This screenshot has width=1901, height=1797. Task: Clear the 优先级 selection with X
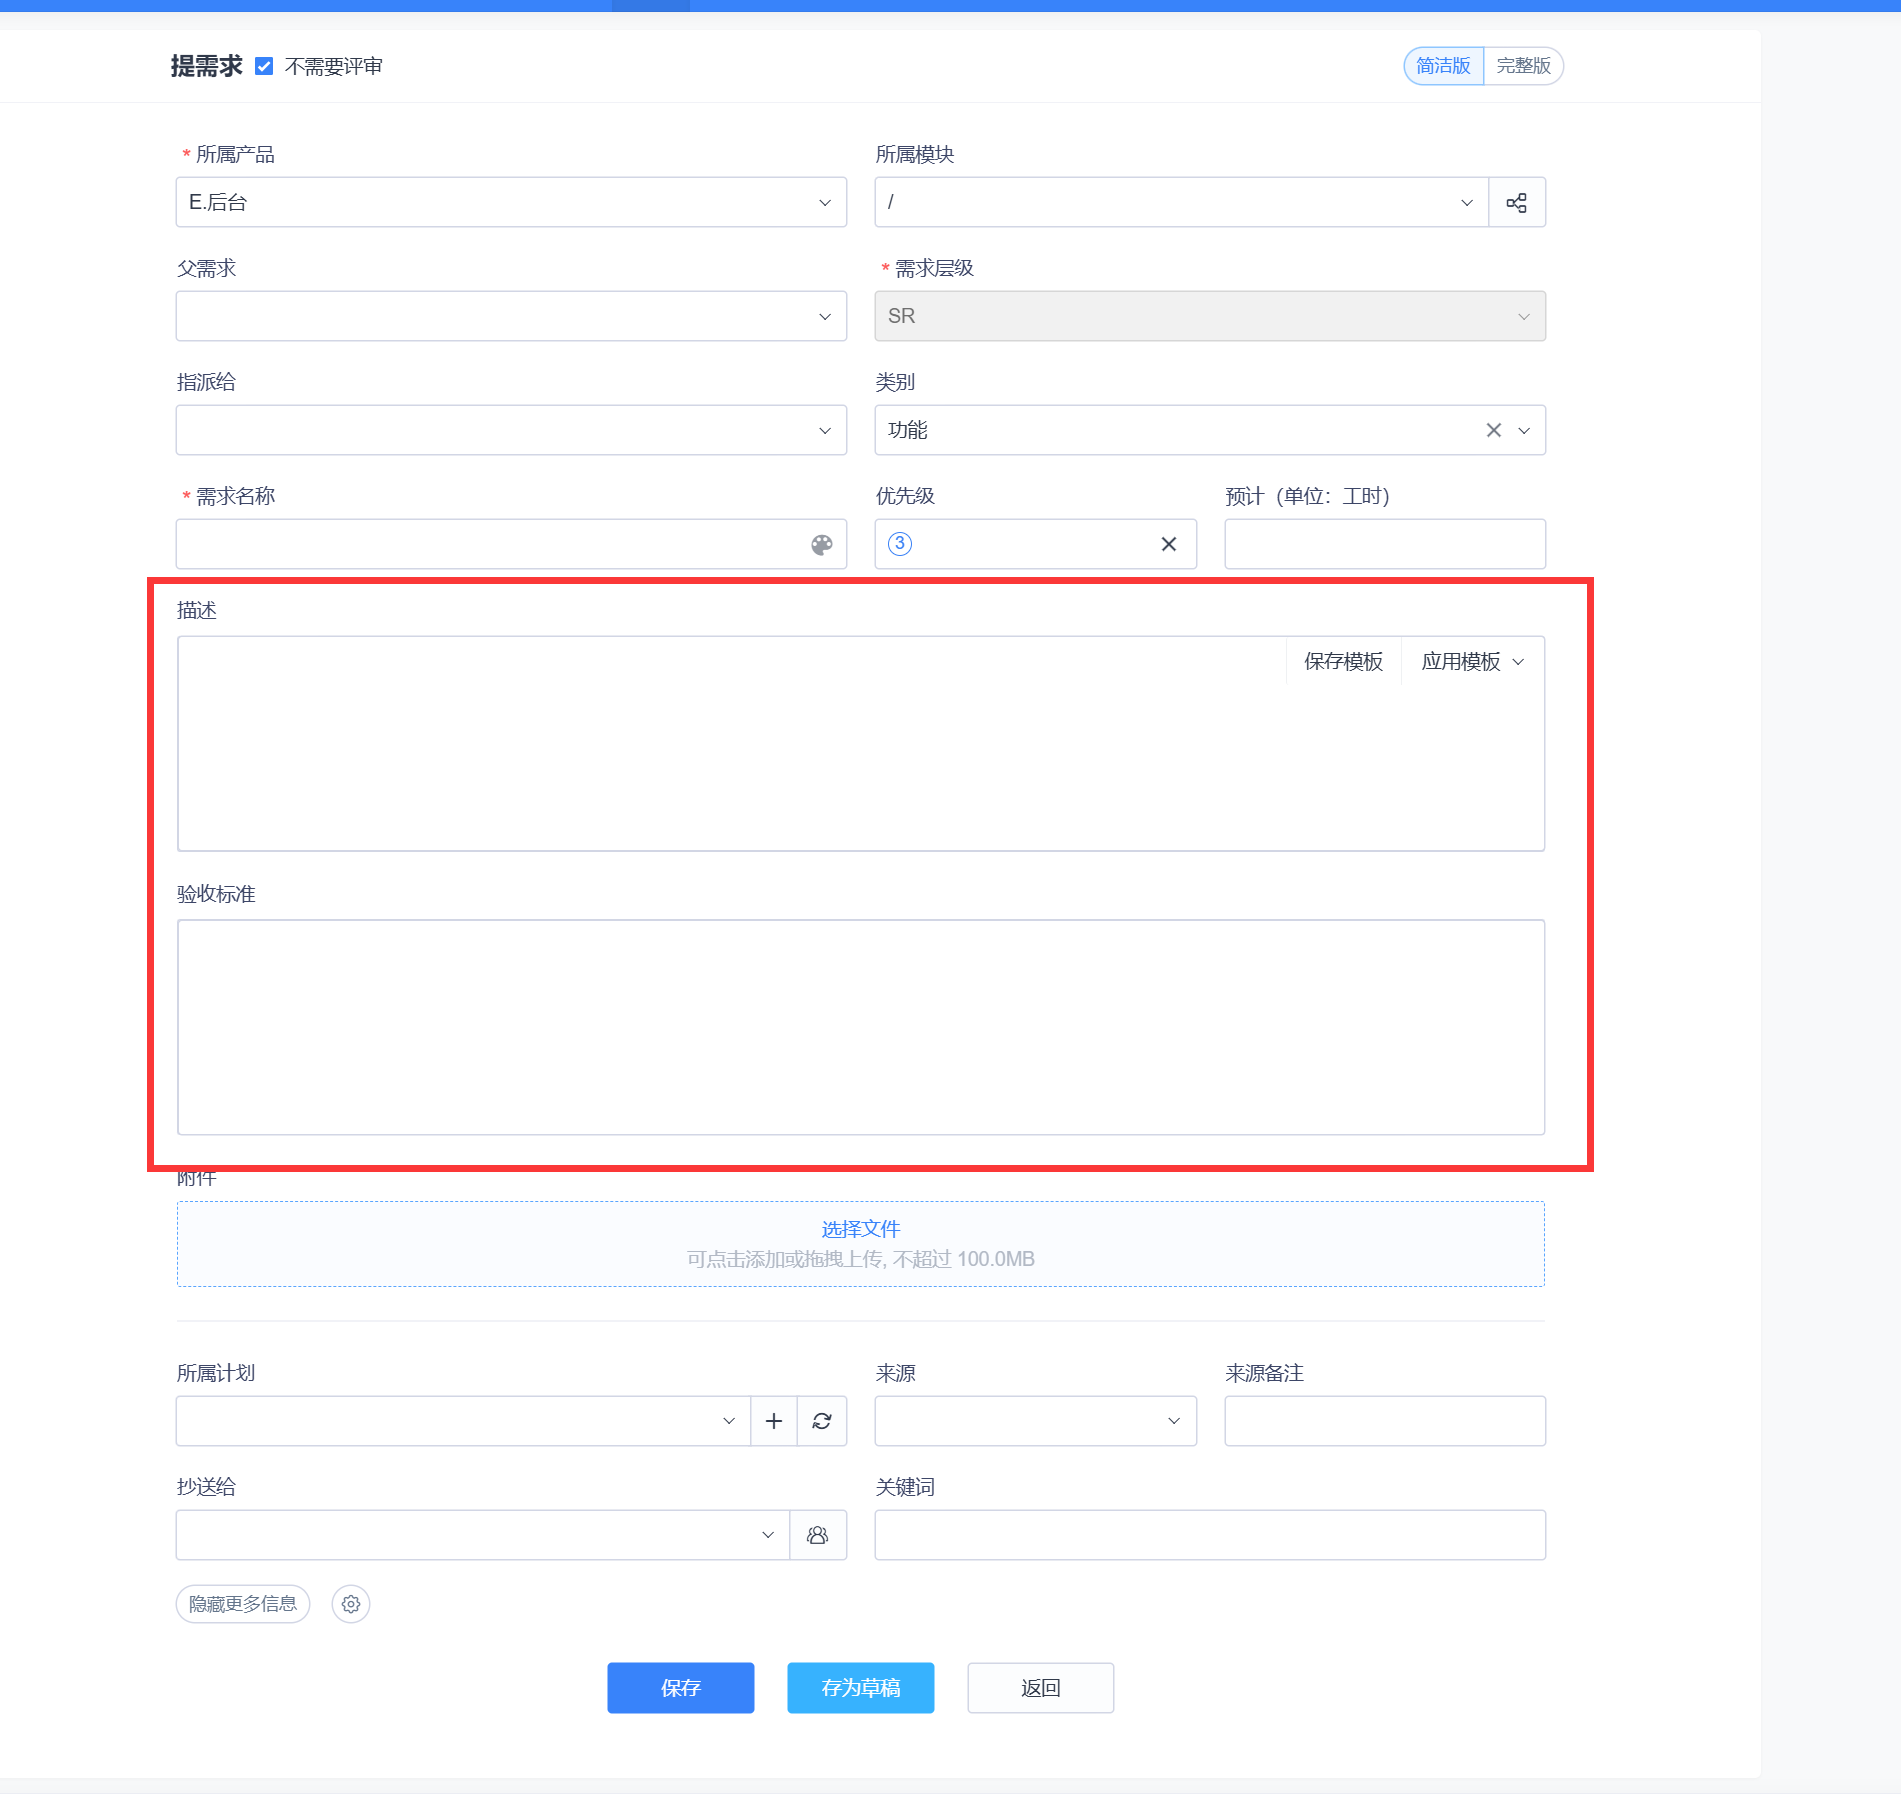[1168, 544]
